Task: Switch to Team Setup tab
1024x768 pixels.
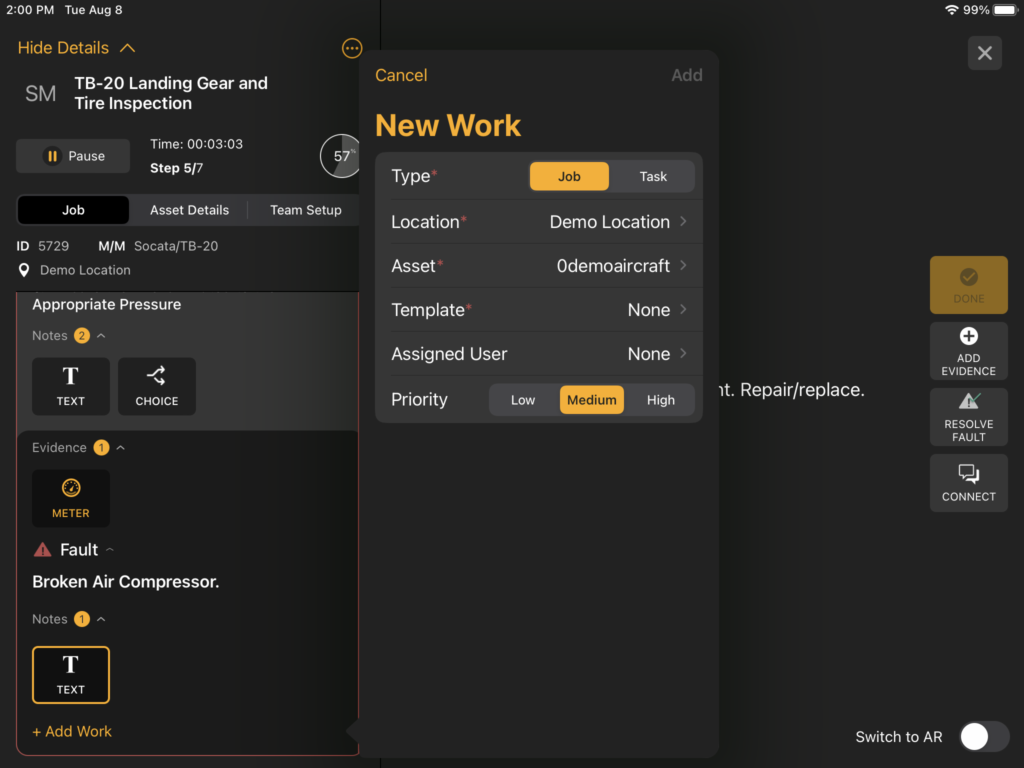Action: pyautogui.click(x=306, y=210)
